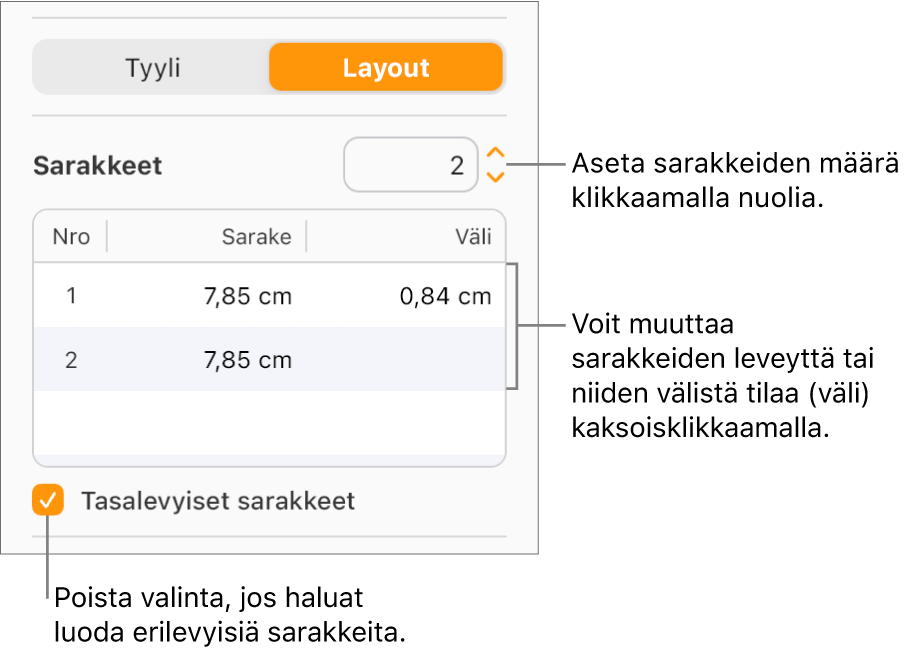Click the 7,85 cm width value for column 1
The width and height of the screenshot is (912, 657).
click(x=247, y=296)
